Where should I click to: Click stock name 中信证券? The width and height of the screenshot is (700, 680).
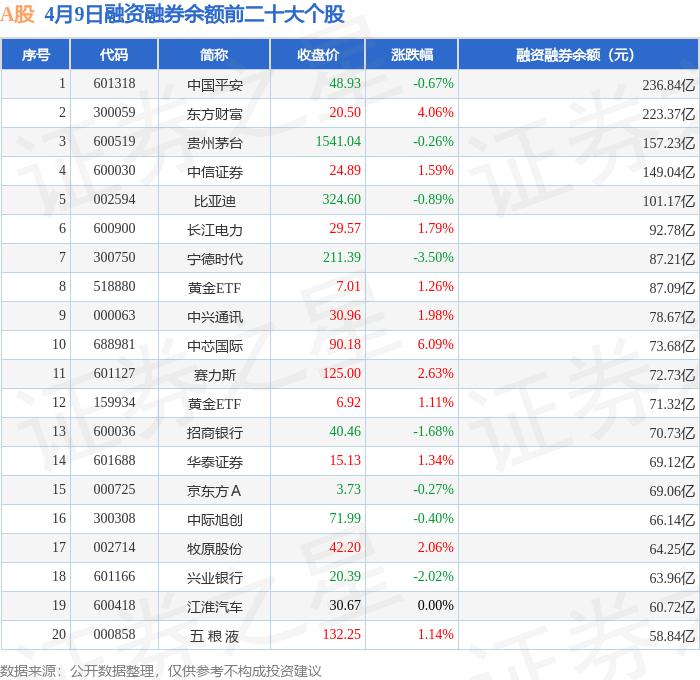click(215, 172)
